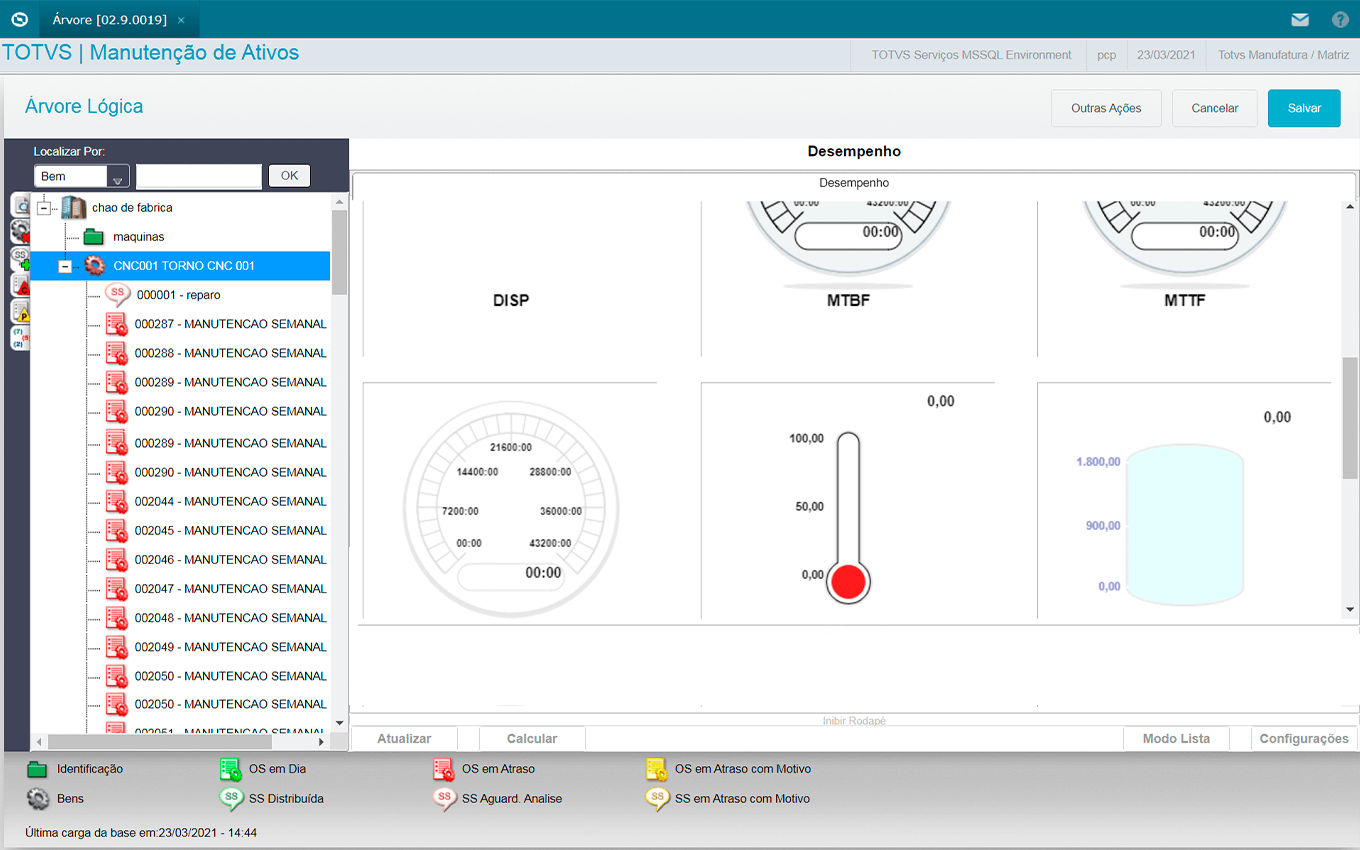Select row 002049 - MANUTENCAO SEMANAL
The height and width of the screenshot is (850, 1360).
(231, 646)
